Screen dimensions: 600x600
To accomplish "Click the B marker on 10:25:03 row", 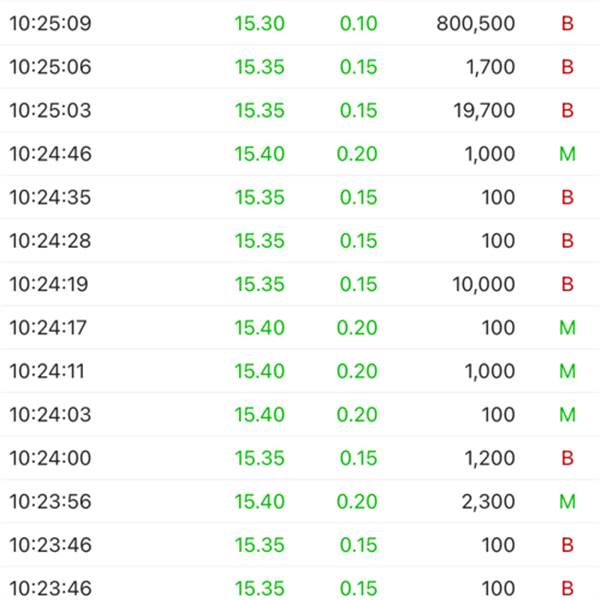I will point(567,110).
